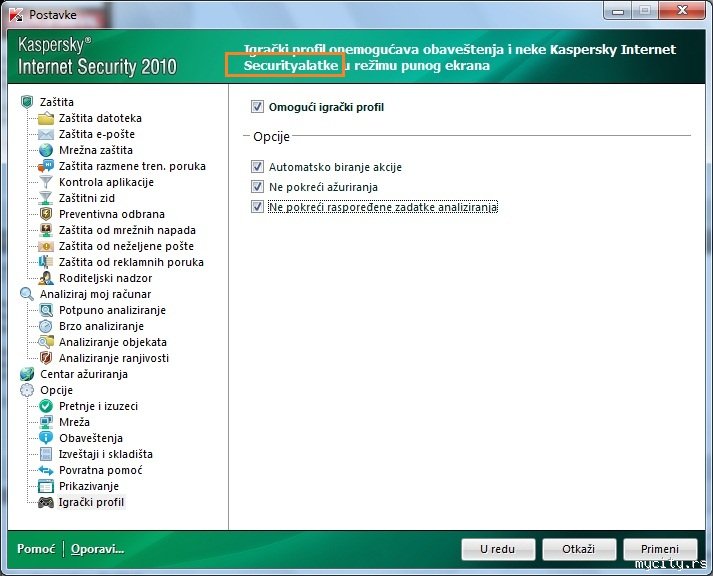
Task: Click the Zaštita razmene tren. poruka chat icon
Action: [46, 166]
